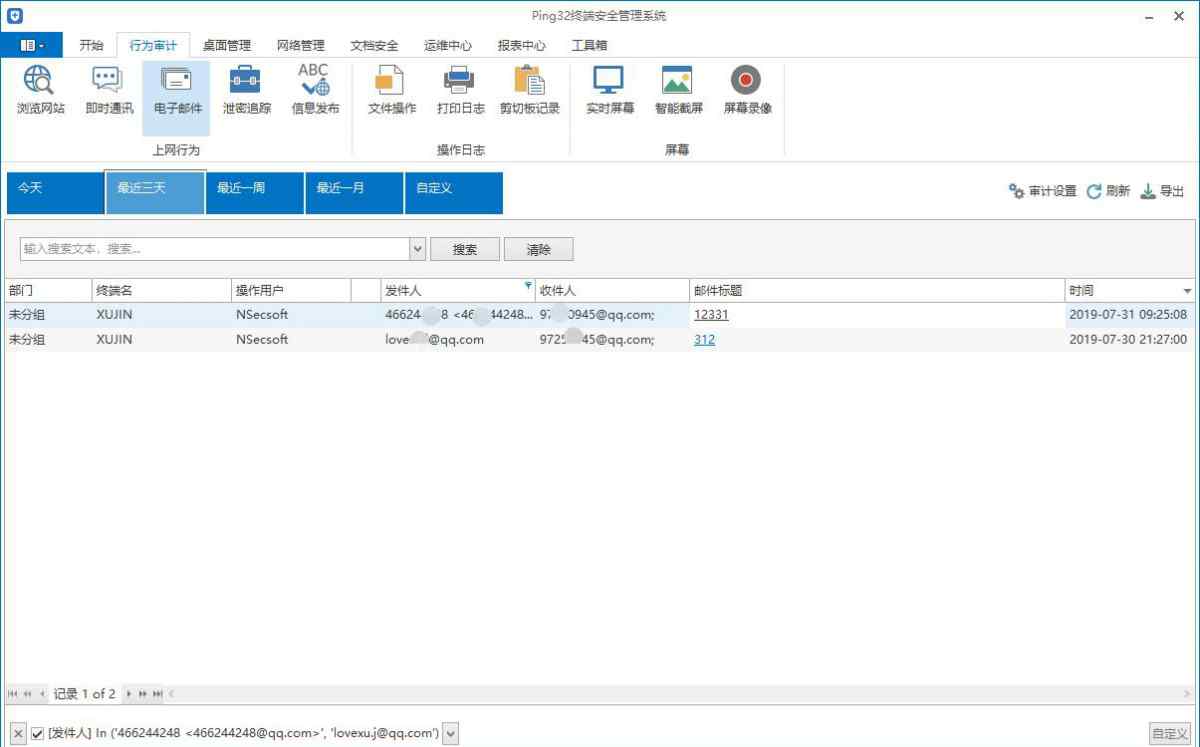Go to next record arrow

129,694
